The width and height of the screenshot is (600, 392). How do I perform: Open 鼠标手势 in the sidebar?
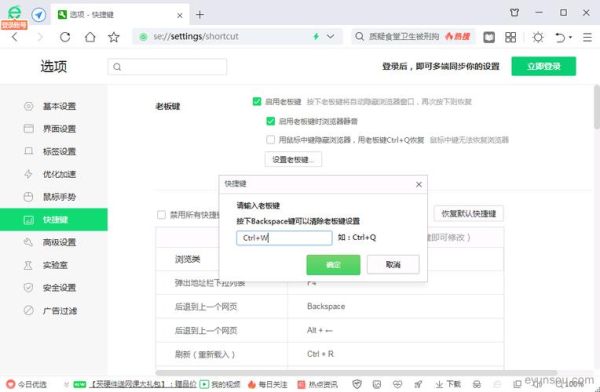(54, 197)
